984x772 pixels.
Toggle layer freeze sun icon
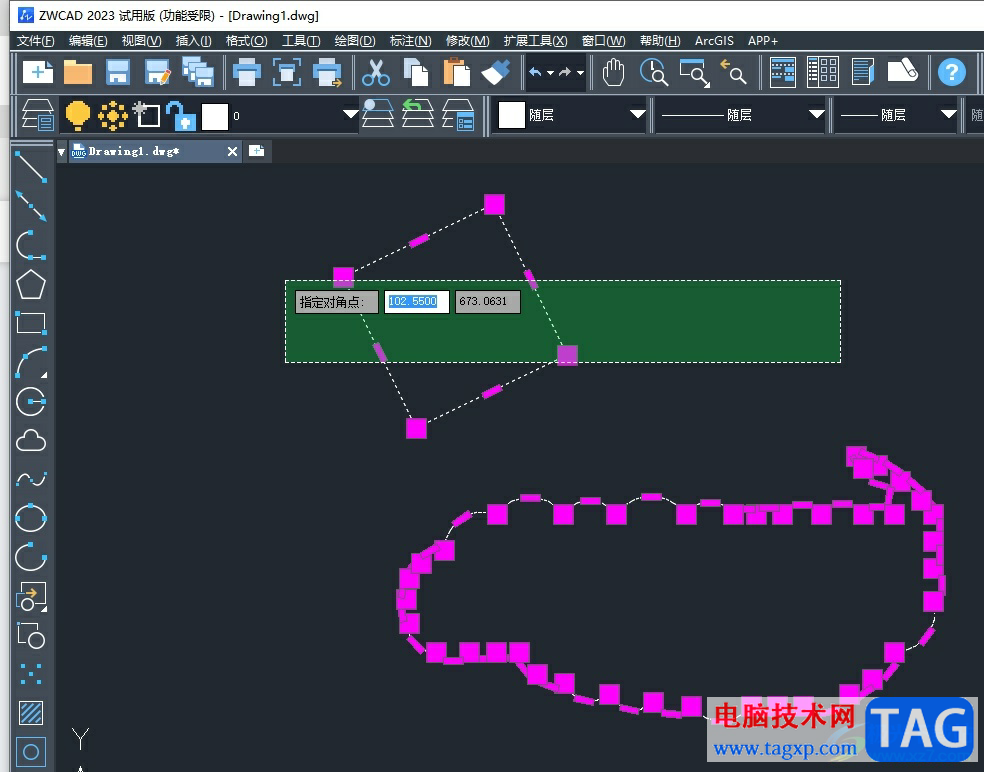pos(113,115)
